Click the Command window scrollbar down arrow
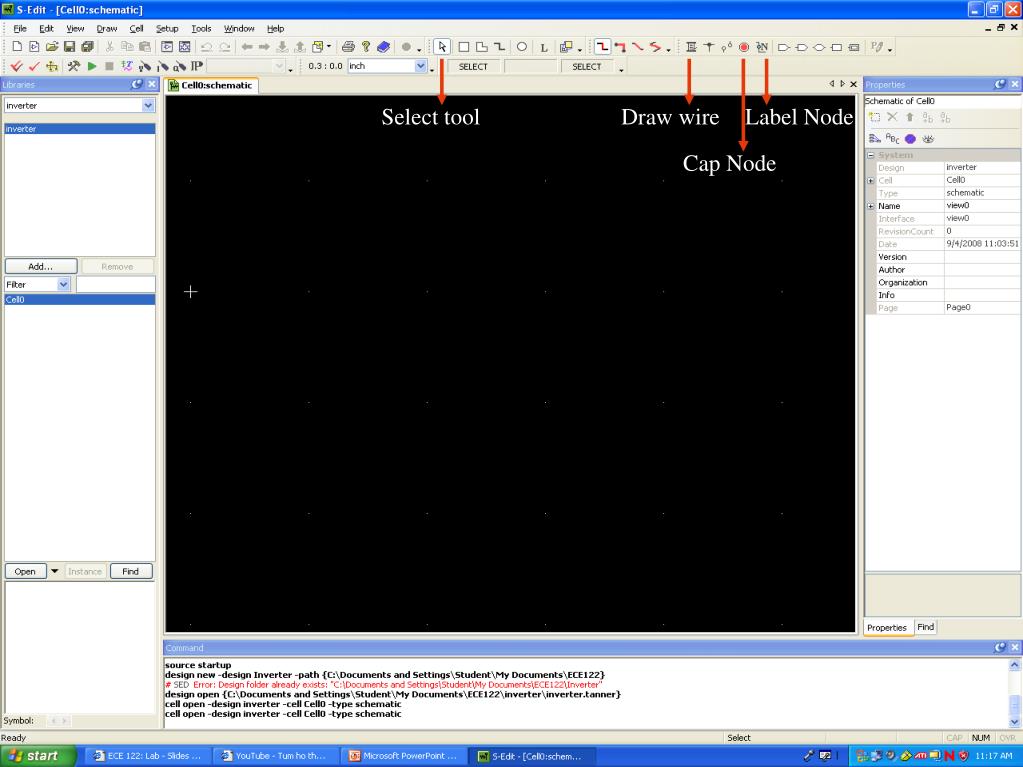This screenshot has height=767, width=1023. click(1015, 721)
